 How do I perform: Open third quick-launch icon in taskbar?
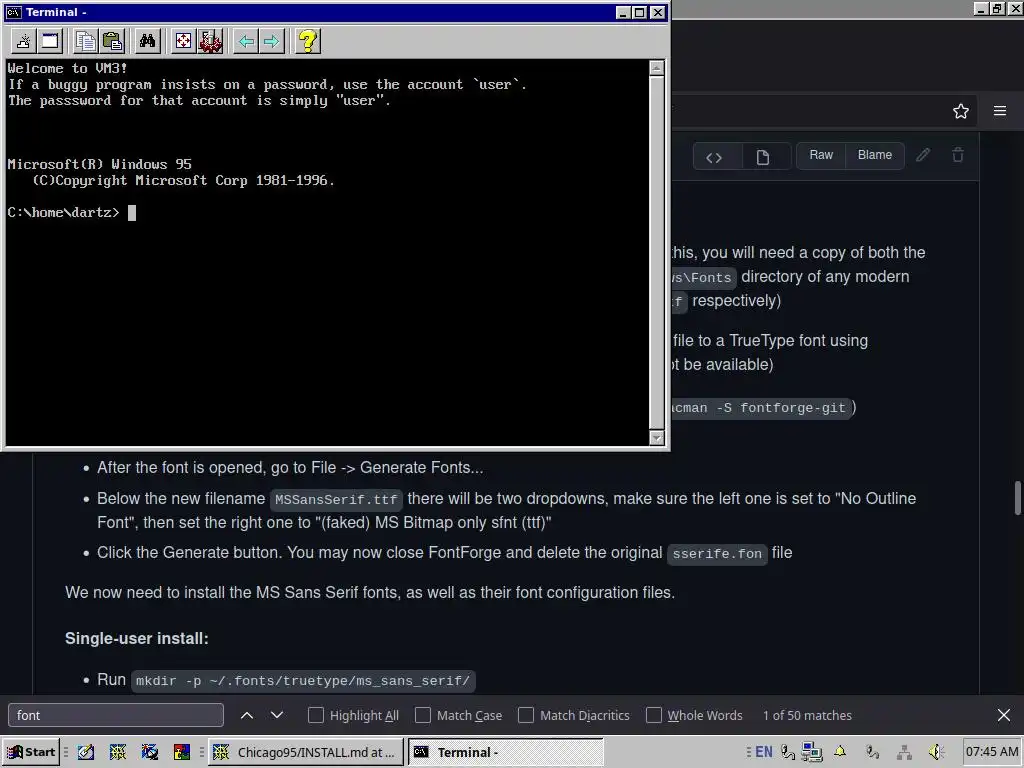point(150,752)
